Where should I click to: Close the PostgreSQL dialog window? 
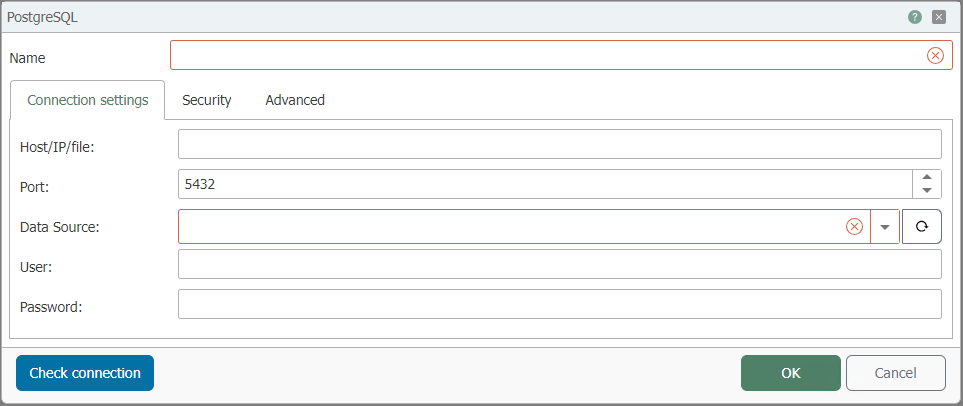pyautogui.click(x=938, y=17)
